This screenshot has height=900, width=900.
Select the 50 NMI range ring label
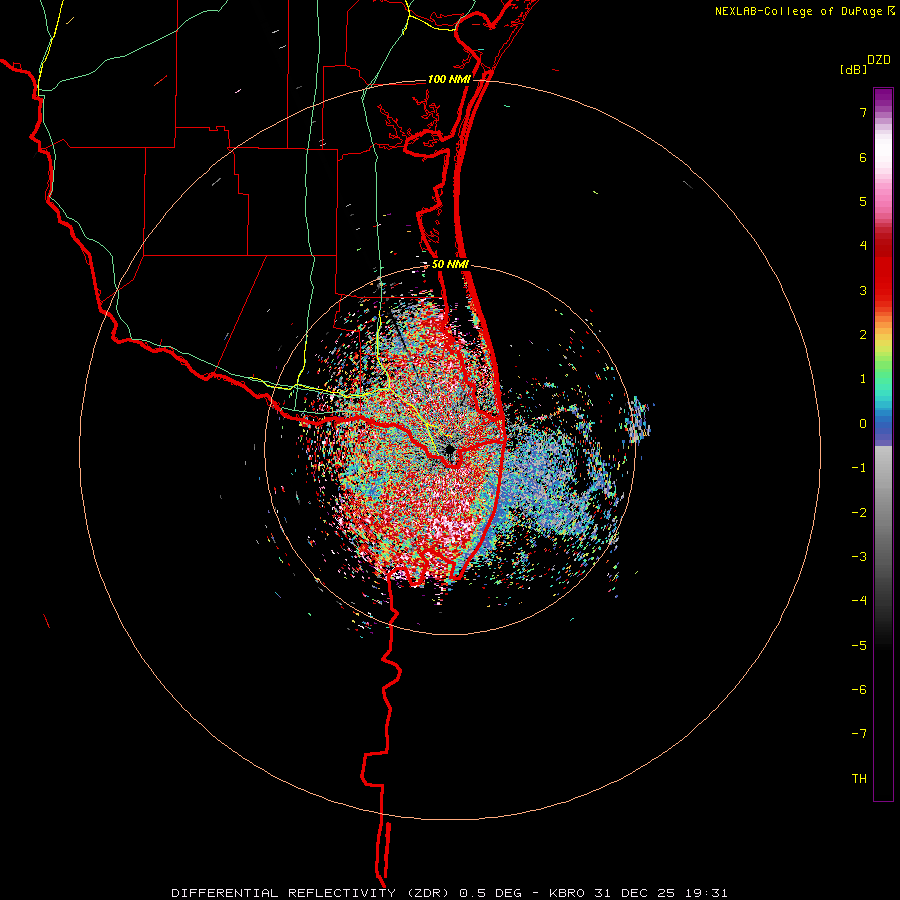pyautogui.click(x=450, y=264)
